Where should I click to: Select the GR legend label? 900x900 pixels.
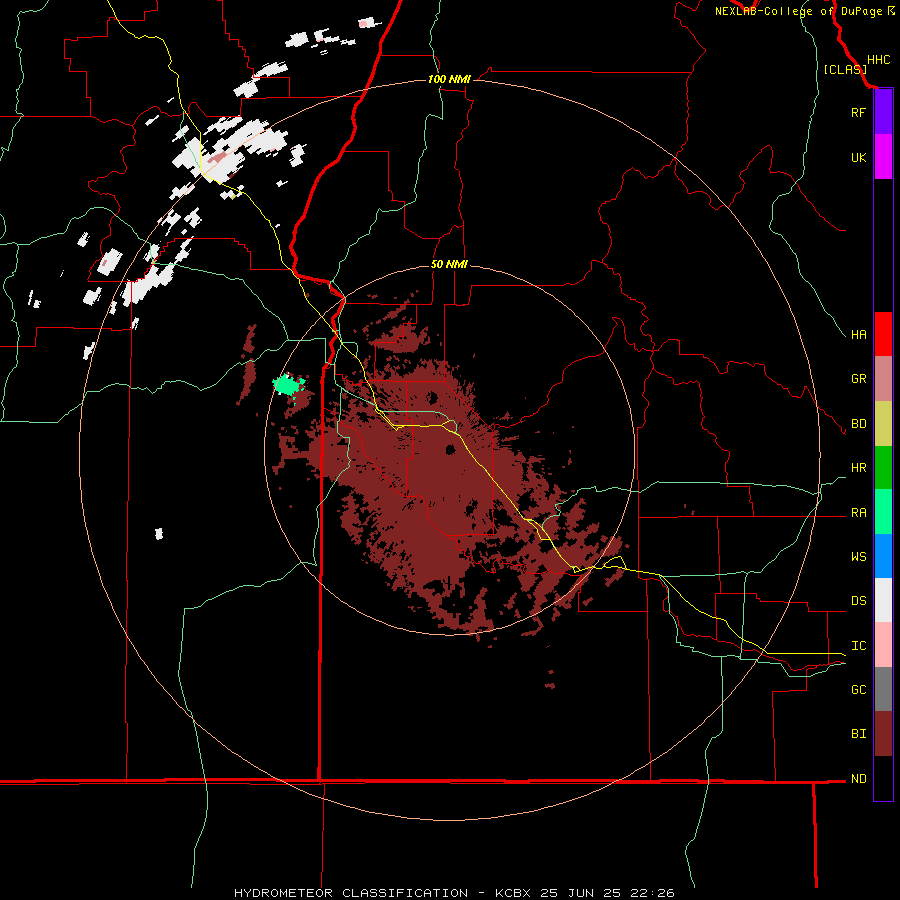(x=858, y=379)
